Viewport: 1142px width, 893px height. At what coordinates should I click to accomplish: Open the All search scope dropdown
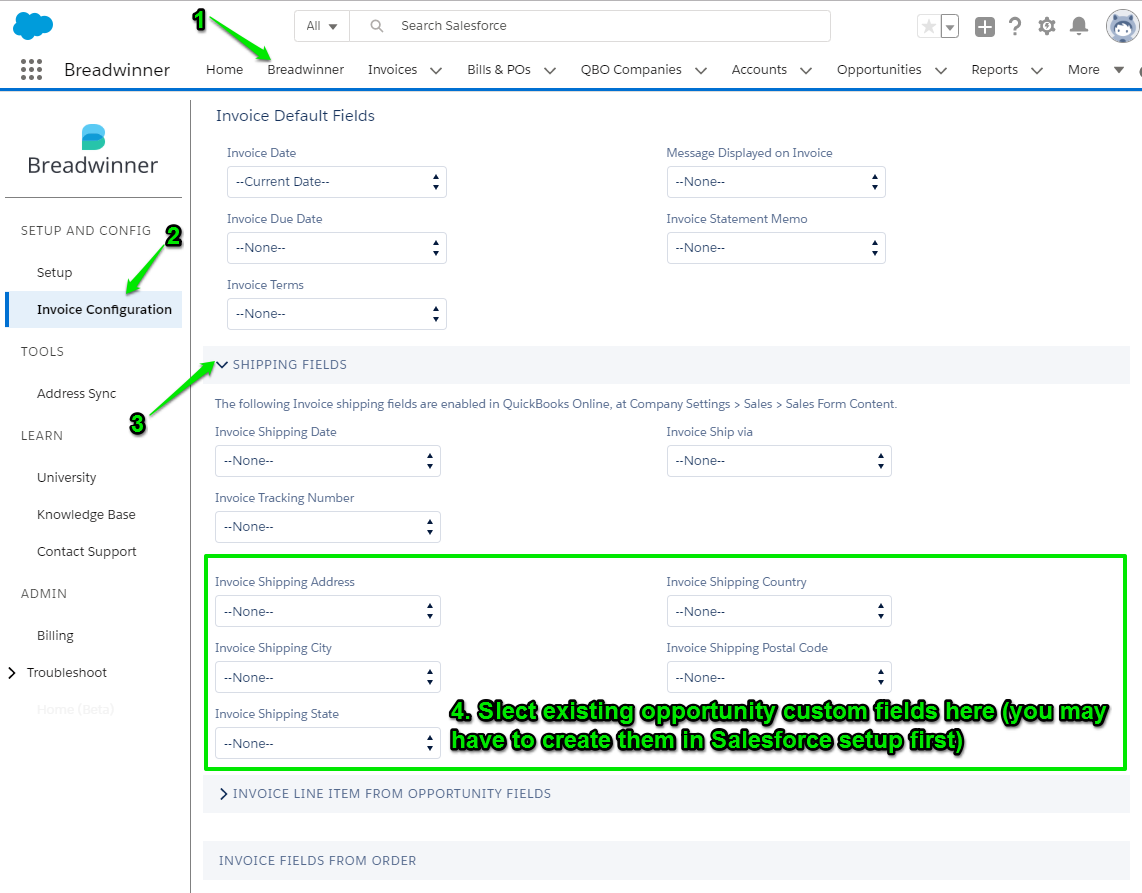click(x=322, y=26)
